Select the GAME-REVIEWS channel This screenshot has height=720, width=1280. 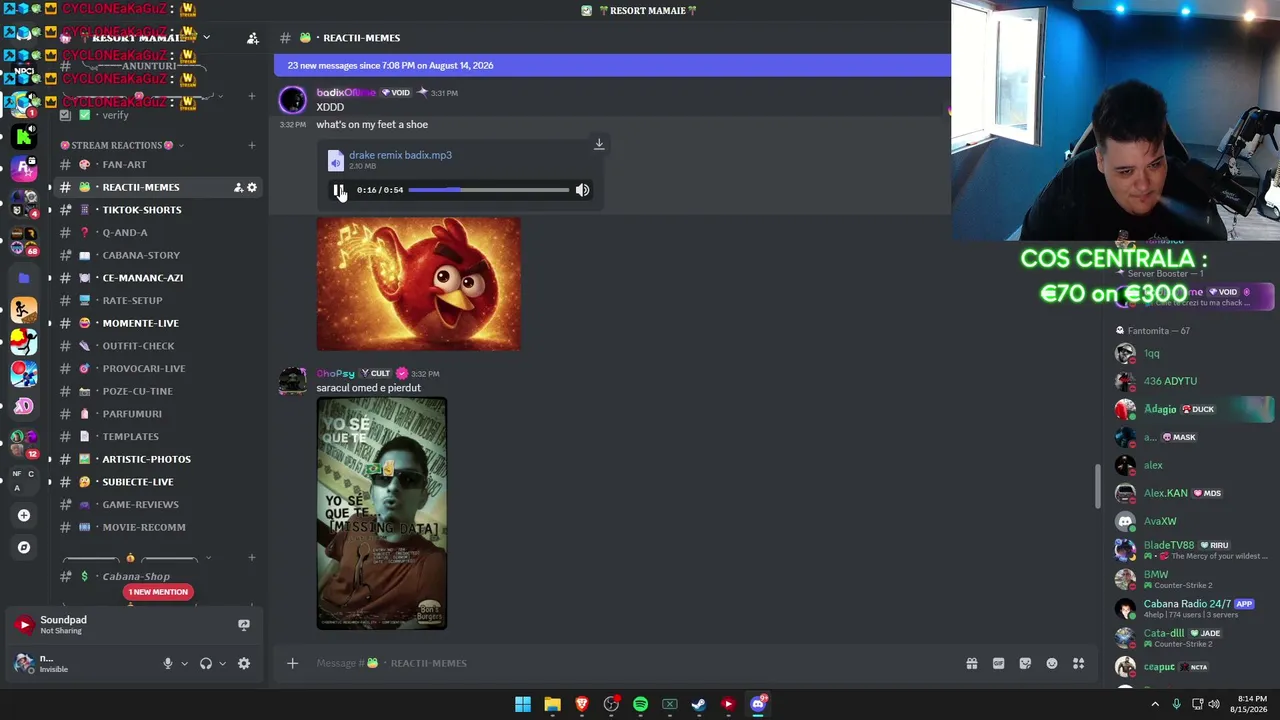point(141,504)
